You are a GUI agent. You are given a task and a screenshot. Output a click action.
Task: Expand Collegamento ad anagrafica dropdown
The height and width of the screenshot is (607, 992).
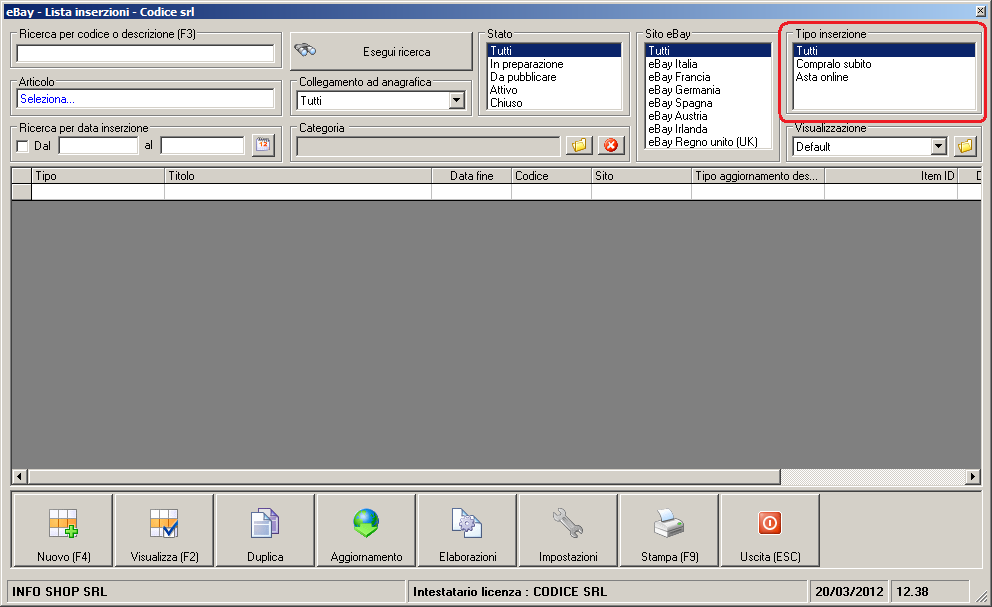[457, 100]
